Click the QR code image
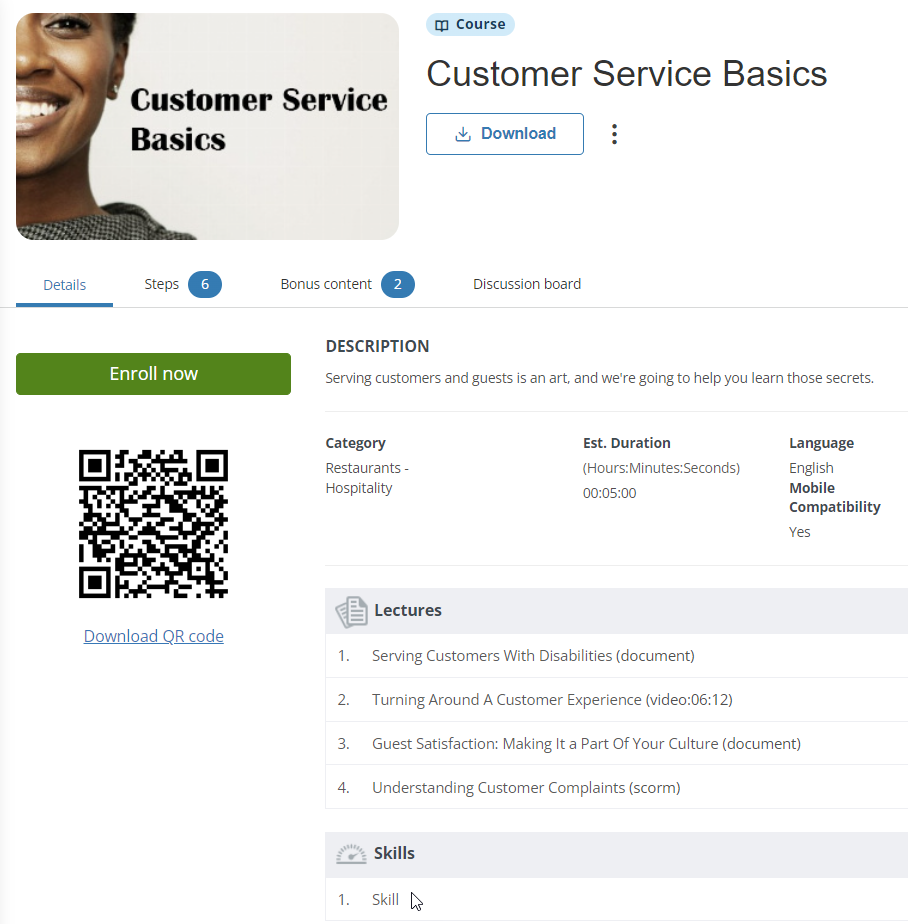Image resolution: width=908 pixels, height=924 pixels. coord(153,523)
